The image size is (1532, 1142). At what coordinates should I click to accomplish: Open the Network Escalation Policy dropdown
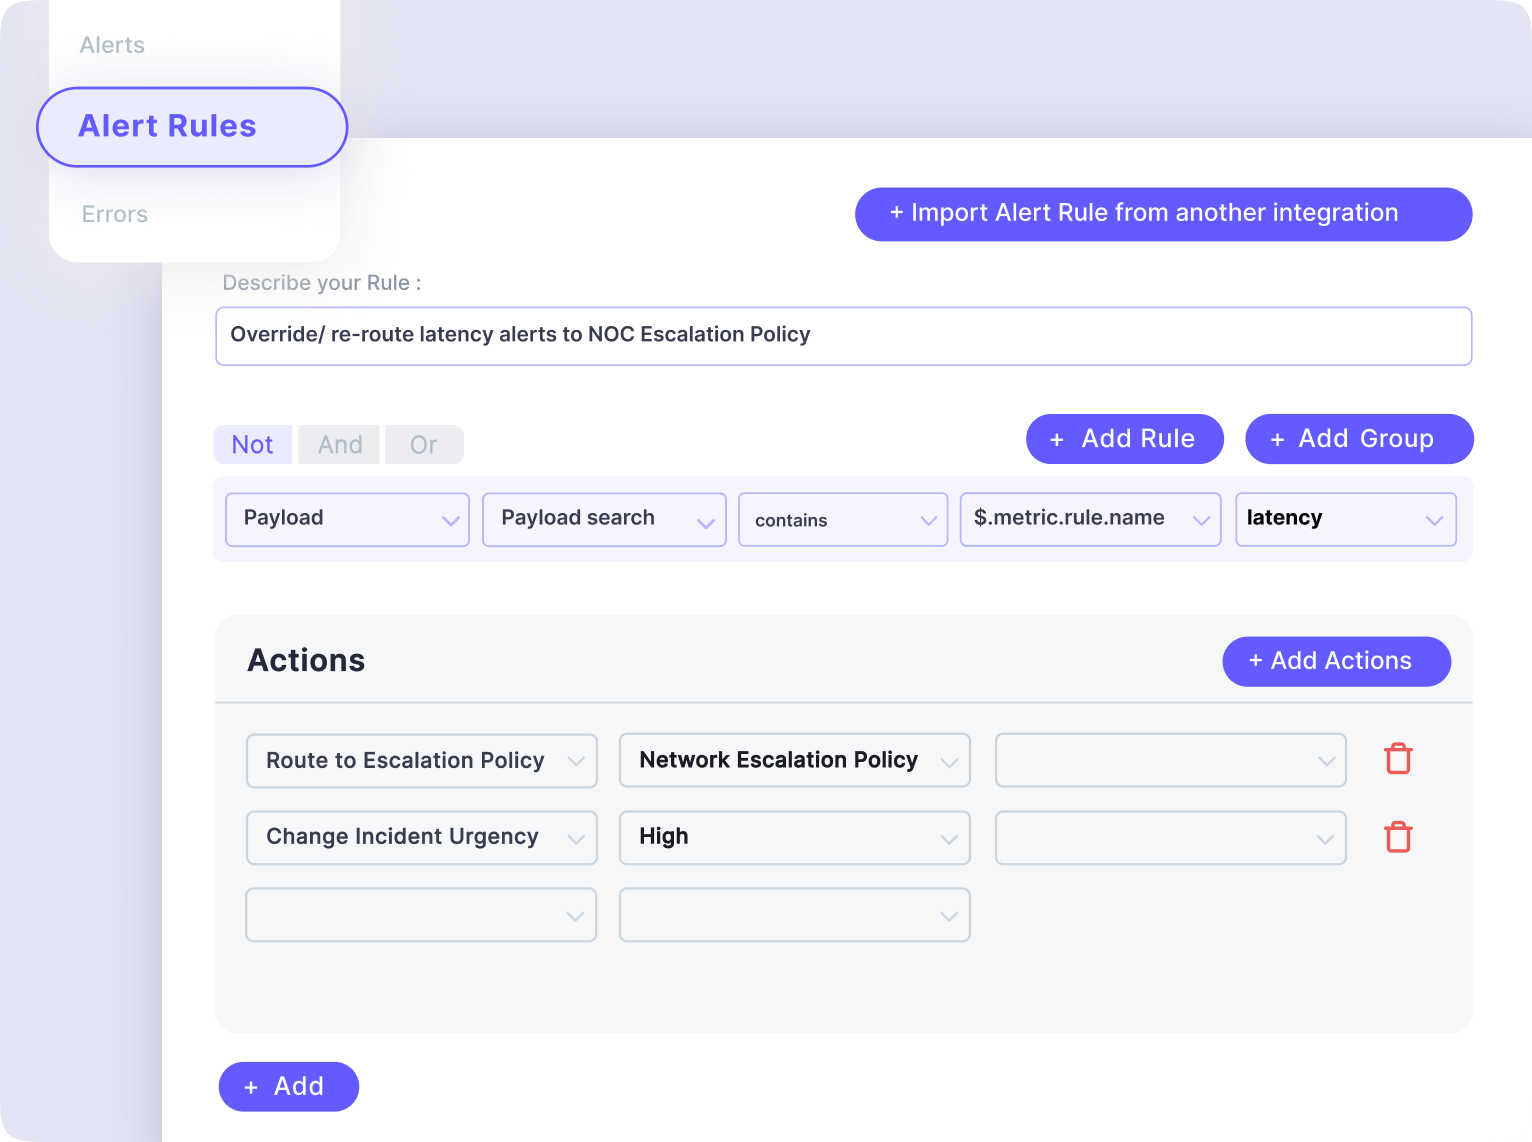pos(794,760)
